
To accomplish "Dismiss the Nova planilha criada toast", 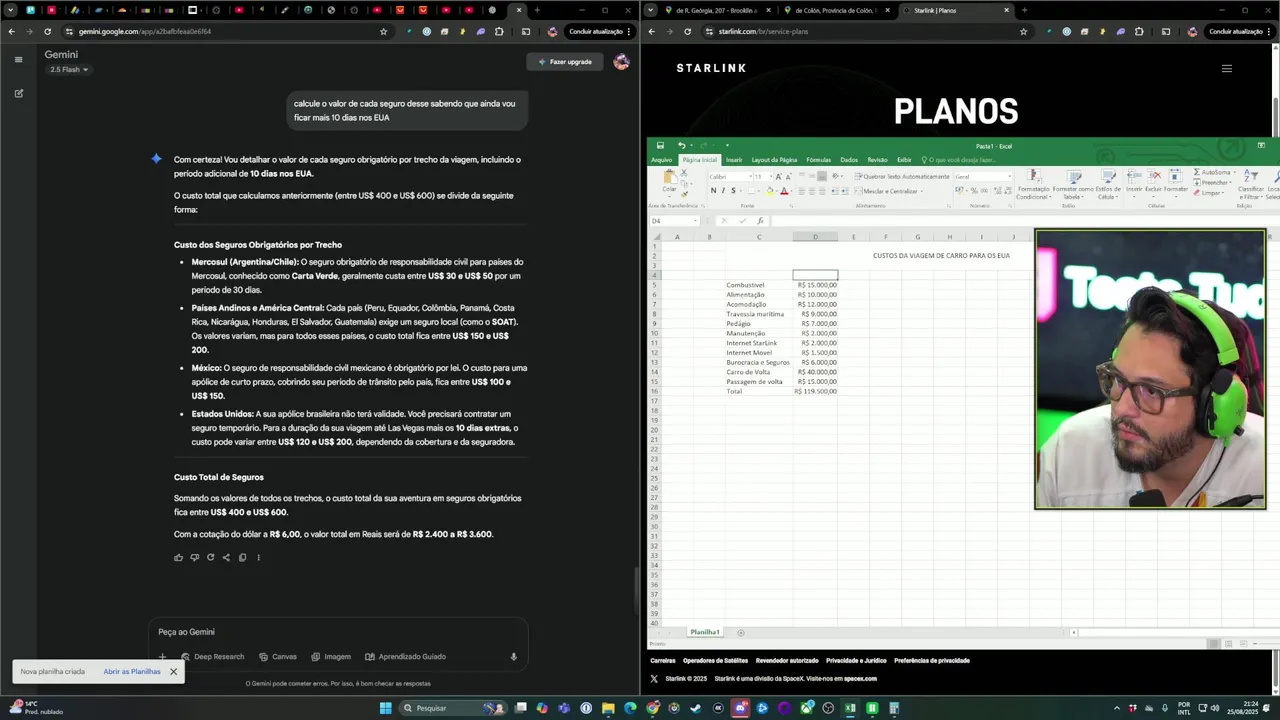I will pos(173,671).
